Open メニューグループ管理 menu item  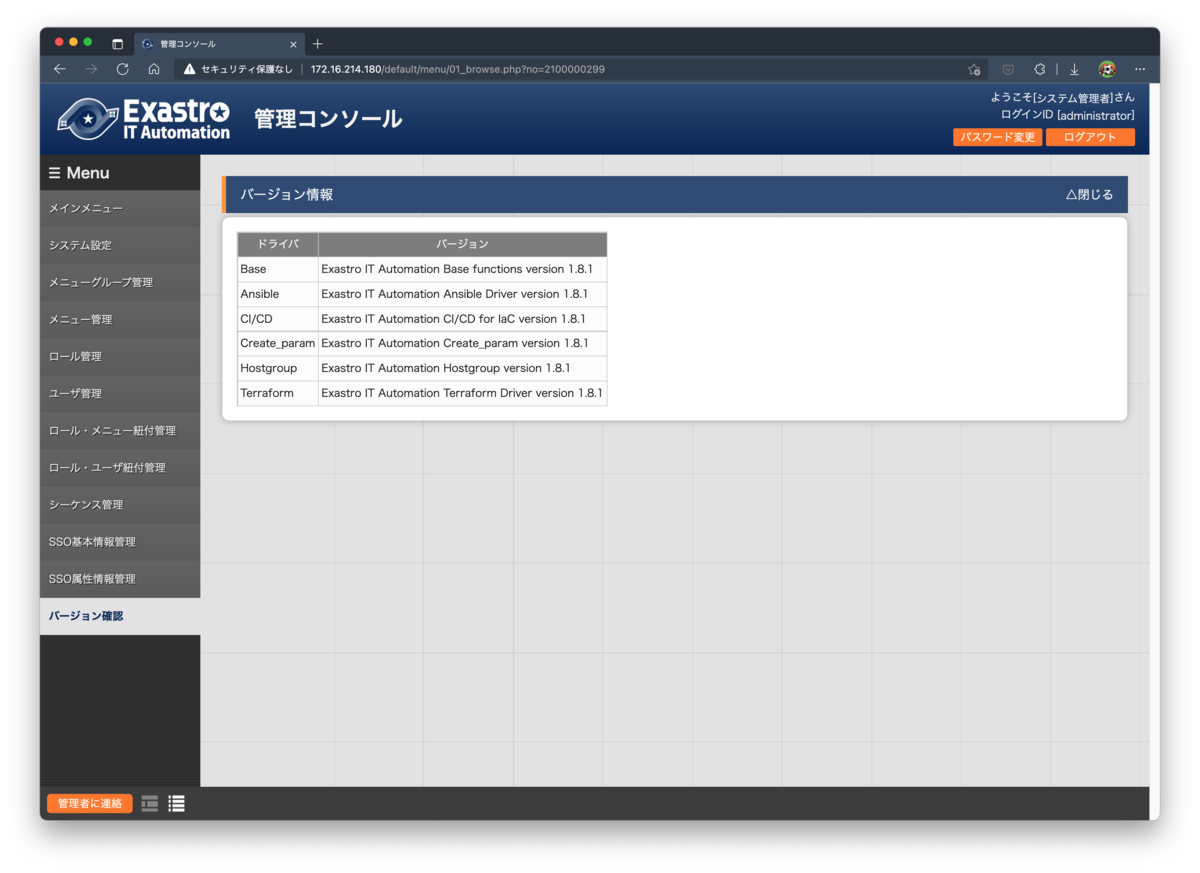120,283
